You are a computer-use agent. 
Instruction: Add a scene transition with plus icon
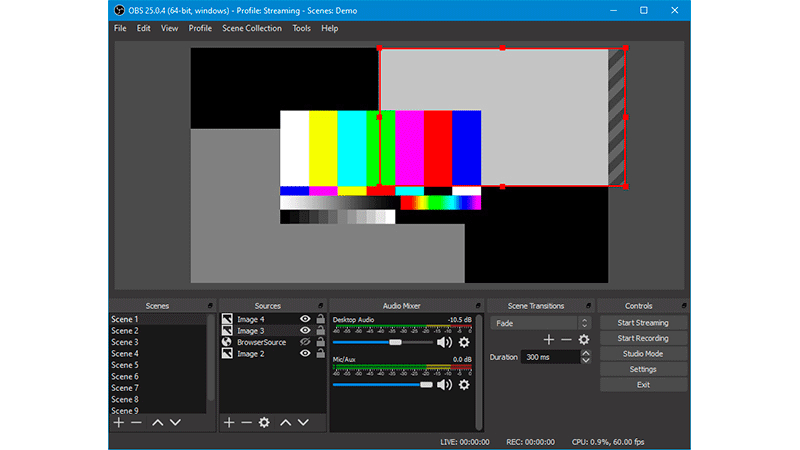pyautogui.click(x=548, y=340)
